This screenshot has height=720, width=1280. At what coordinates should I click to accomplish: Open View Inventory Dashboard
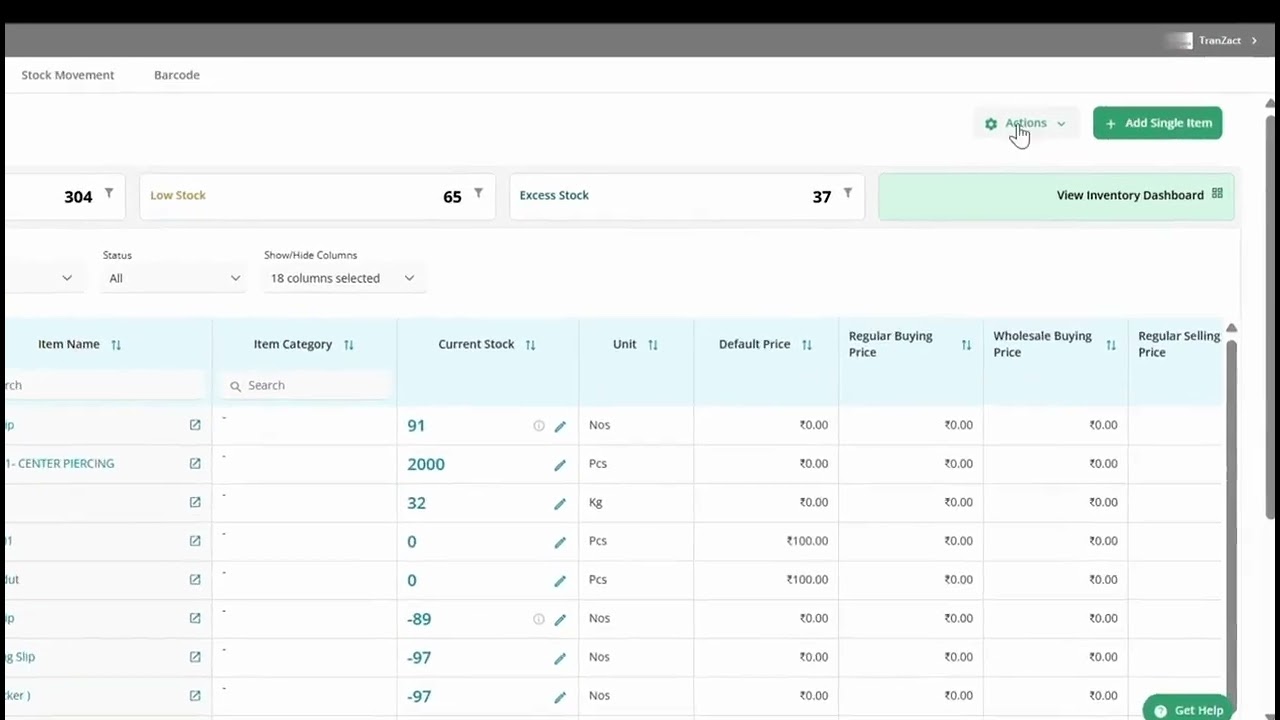pos(1056,196)
